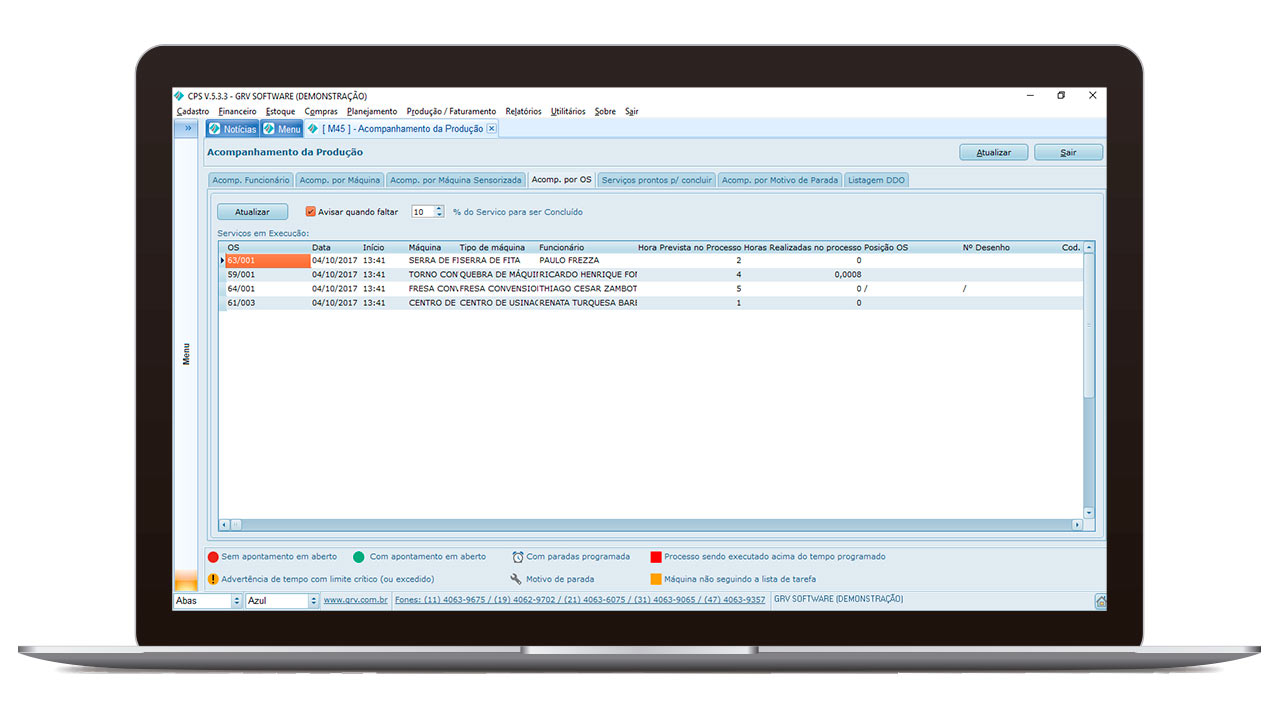Screen dimensions: 1280x720
Task: Select the OS 59/001 row cell
Action: (268, 274)
